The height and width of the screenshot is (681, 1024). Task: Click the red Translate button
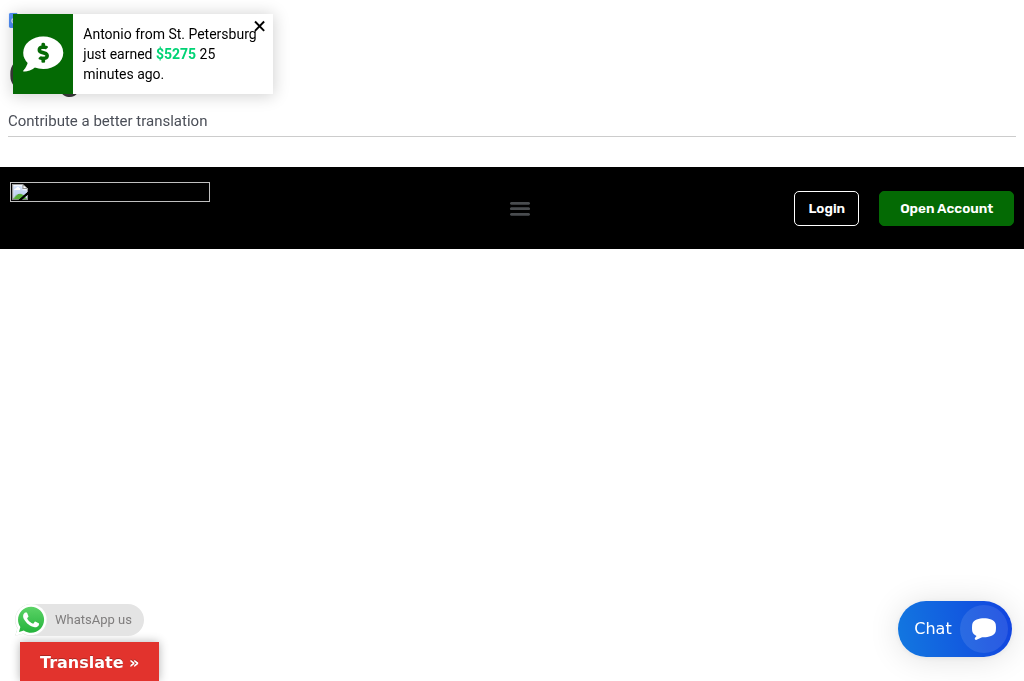89,662
